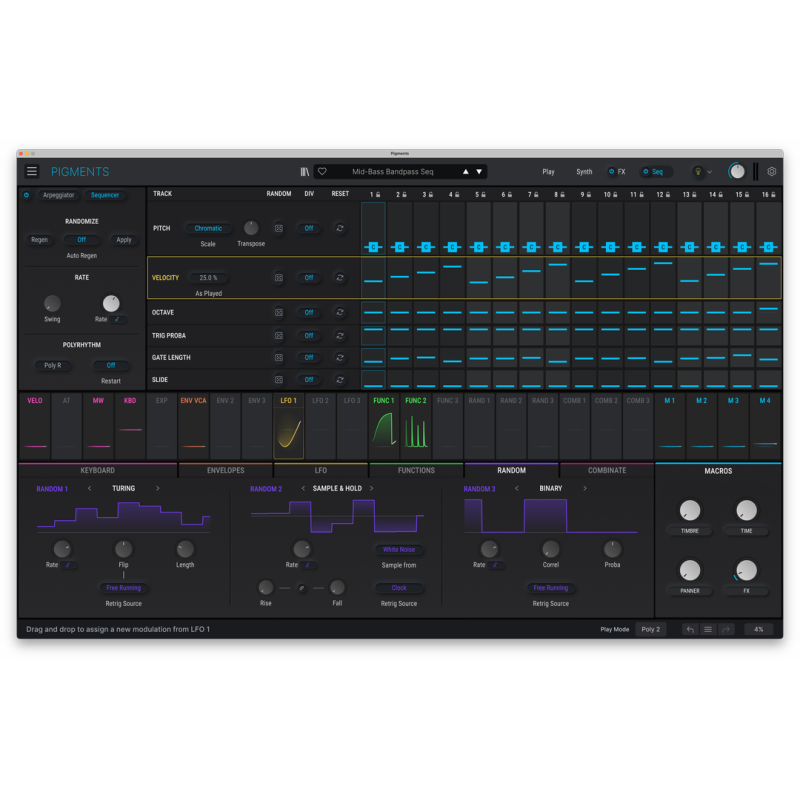The image size is (800, 800).
Task: Open the history list icon
Action: pyautogui.click(x=708, y=630)
